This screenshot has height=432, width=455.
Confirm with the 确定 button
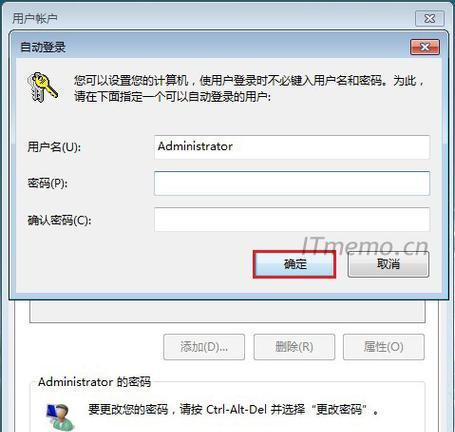click(x=294, y=264)
